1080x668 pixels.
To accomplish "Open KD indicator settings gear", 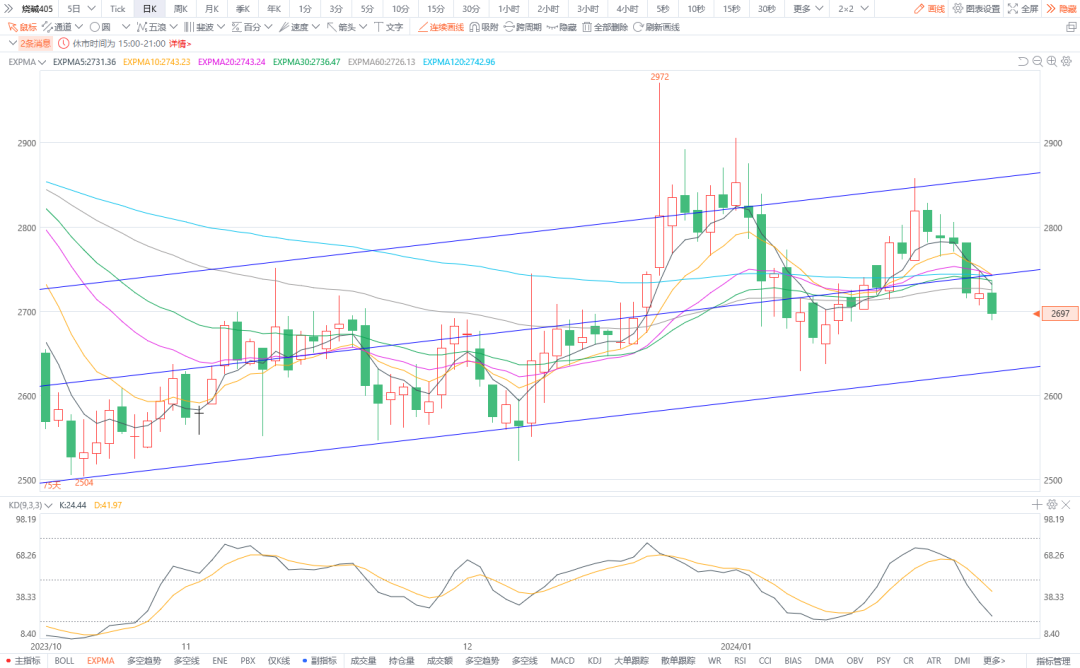I will 1052,505.
